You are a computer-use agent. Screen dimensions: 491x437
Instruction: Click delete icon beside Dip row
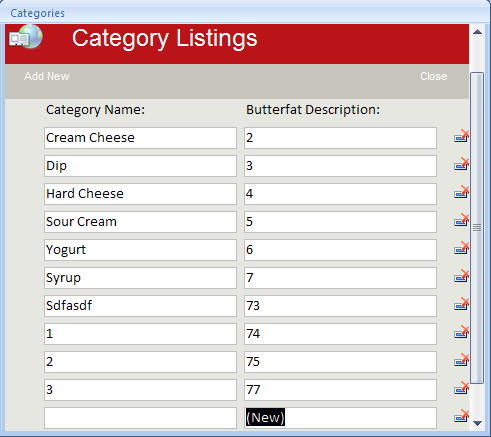tap(462, 164)
